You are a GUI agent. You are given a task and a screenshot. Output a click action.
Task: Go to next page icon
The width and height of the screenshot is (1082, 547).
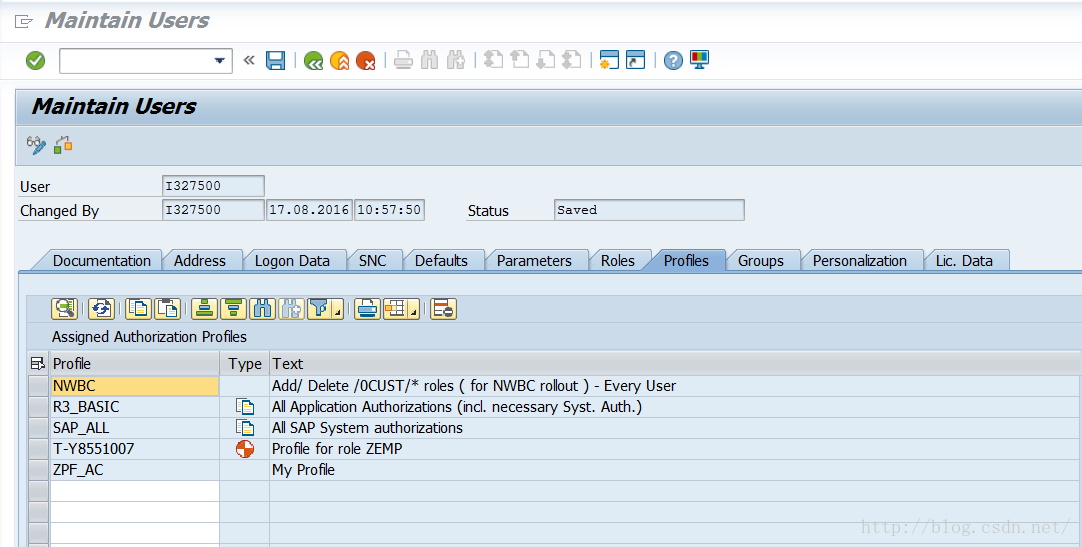(x=545, y=61)
